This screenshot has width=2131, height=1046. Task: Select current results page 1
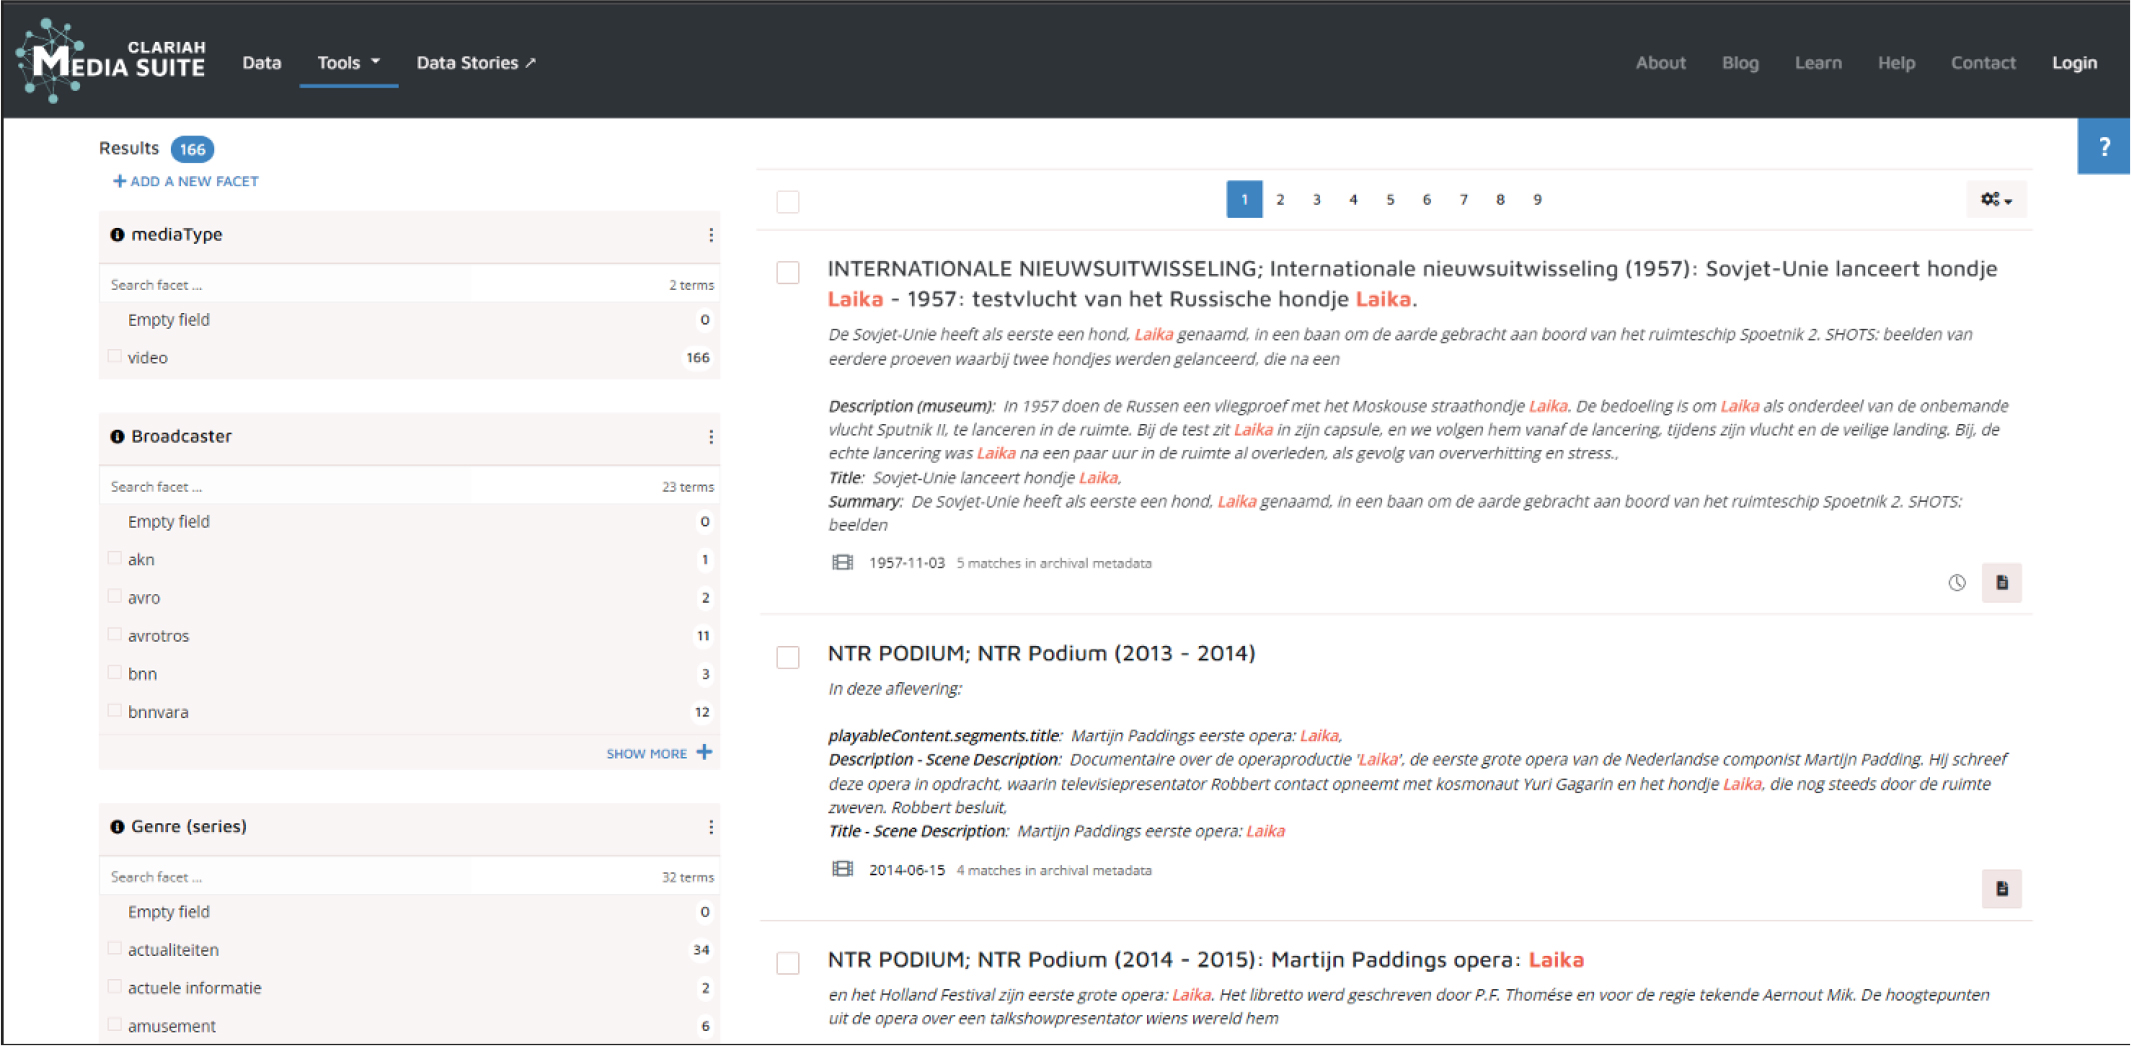click(x=1244, y=199)
